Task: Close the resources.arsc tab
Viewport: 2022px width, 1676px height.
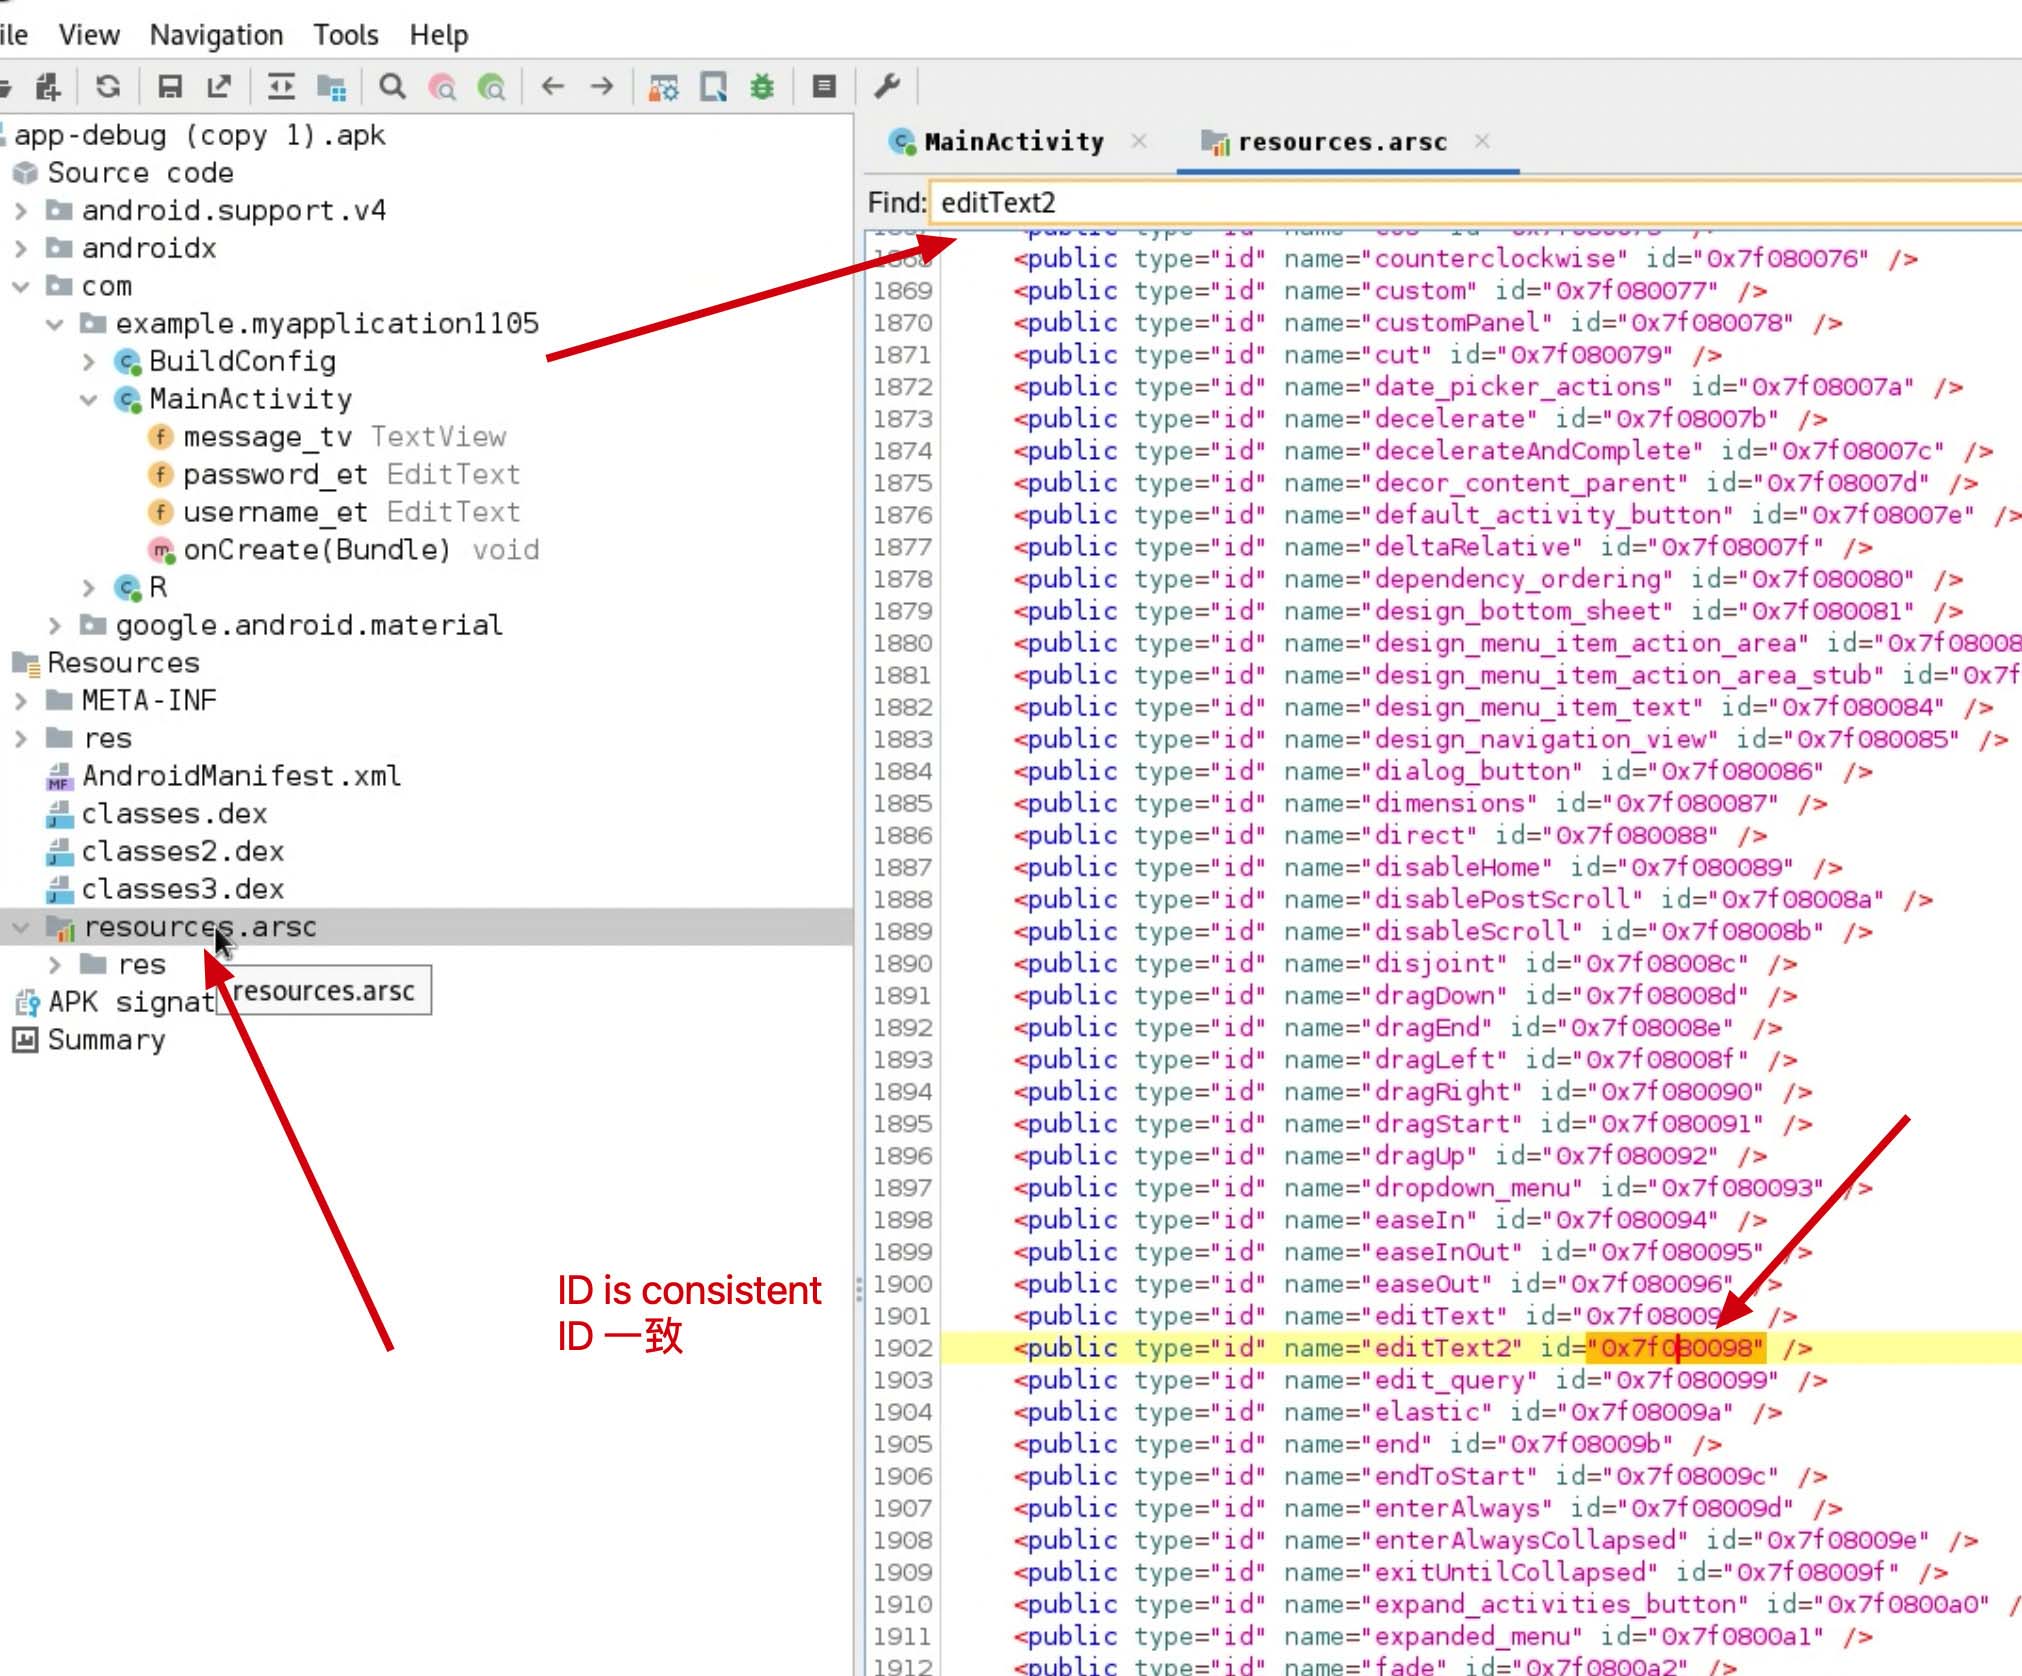Action: click(1482, 141)
